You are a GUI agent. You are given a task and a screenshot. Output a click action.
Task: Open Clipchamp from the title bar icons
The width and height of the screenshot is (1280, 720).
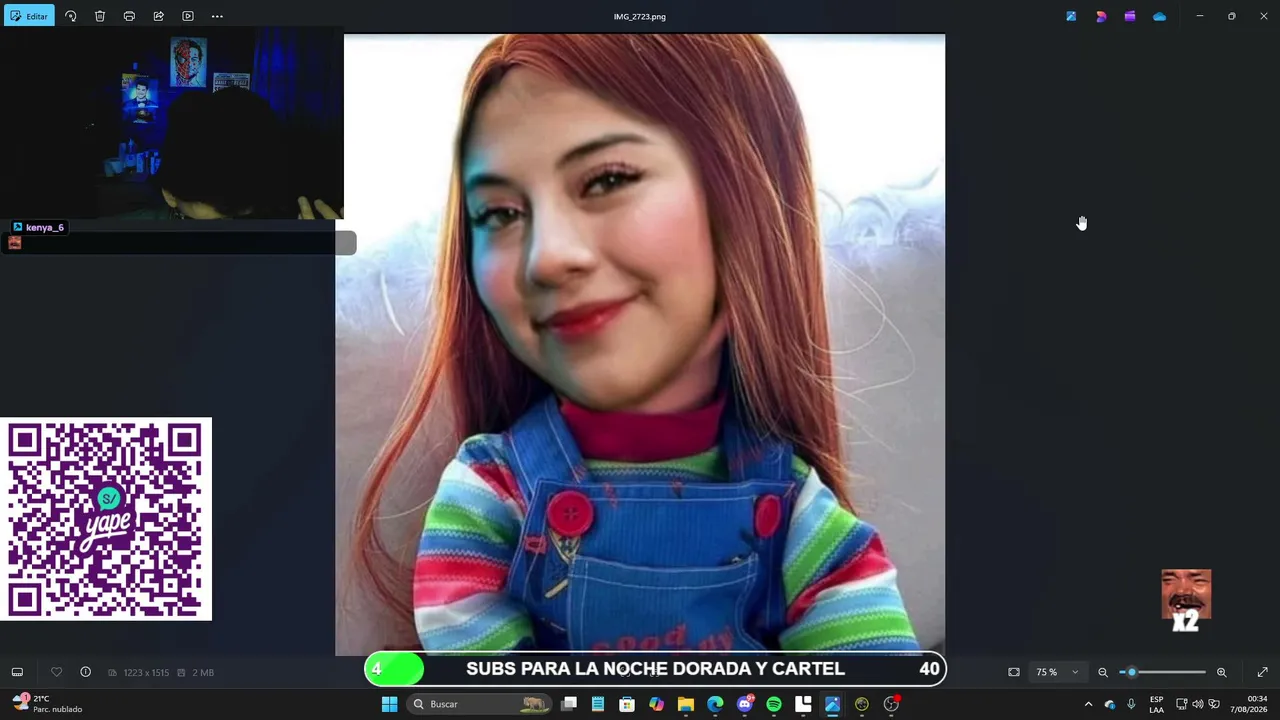coord(1130,16)
